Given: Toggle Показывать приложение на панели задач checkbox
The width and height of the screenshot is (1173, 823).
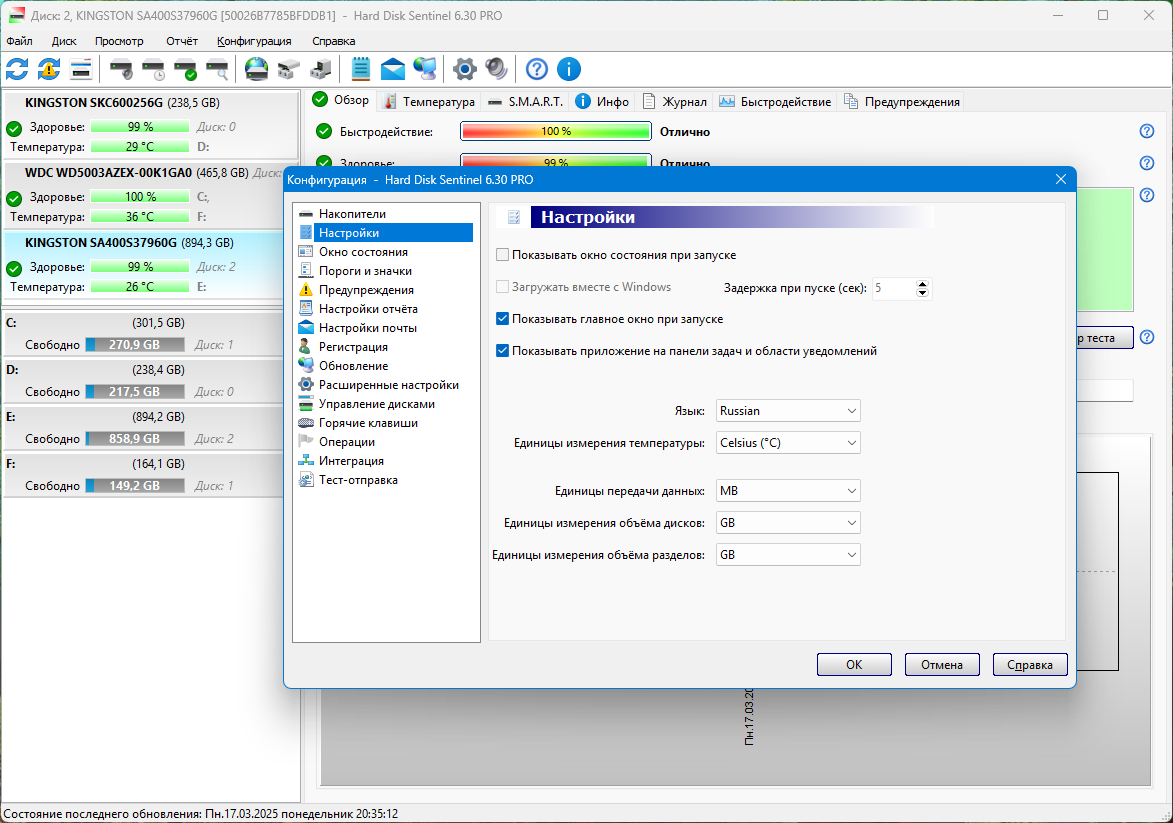Looking at the screenshot, I should [503, 351].
